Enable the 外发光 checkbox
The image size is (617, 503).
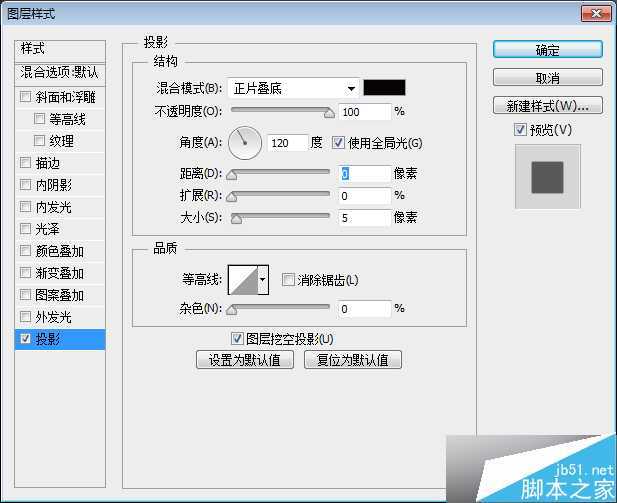[x=26, y=317]
